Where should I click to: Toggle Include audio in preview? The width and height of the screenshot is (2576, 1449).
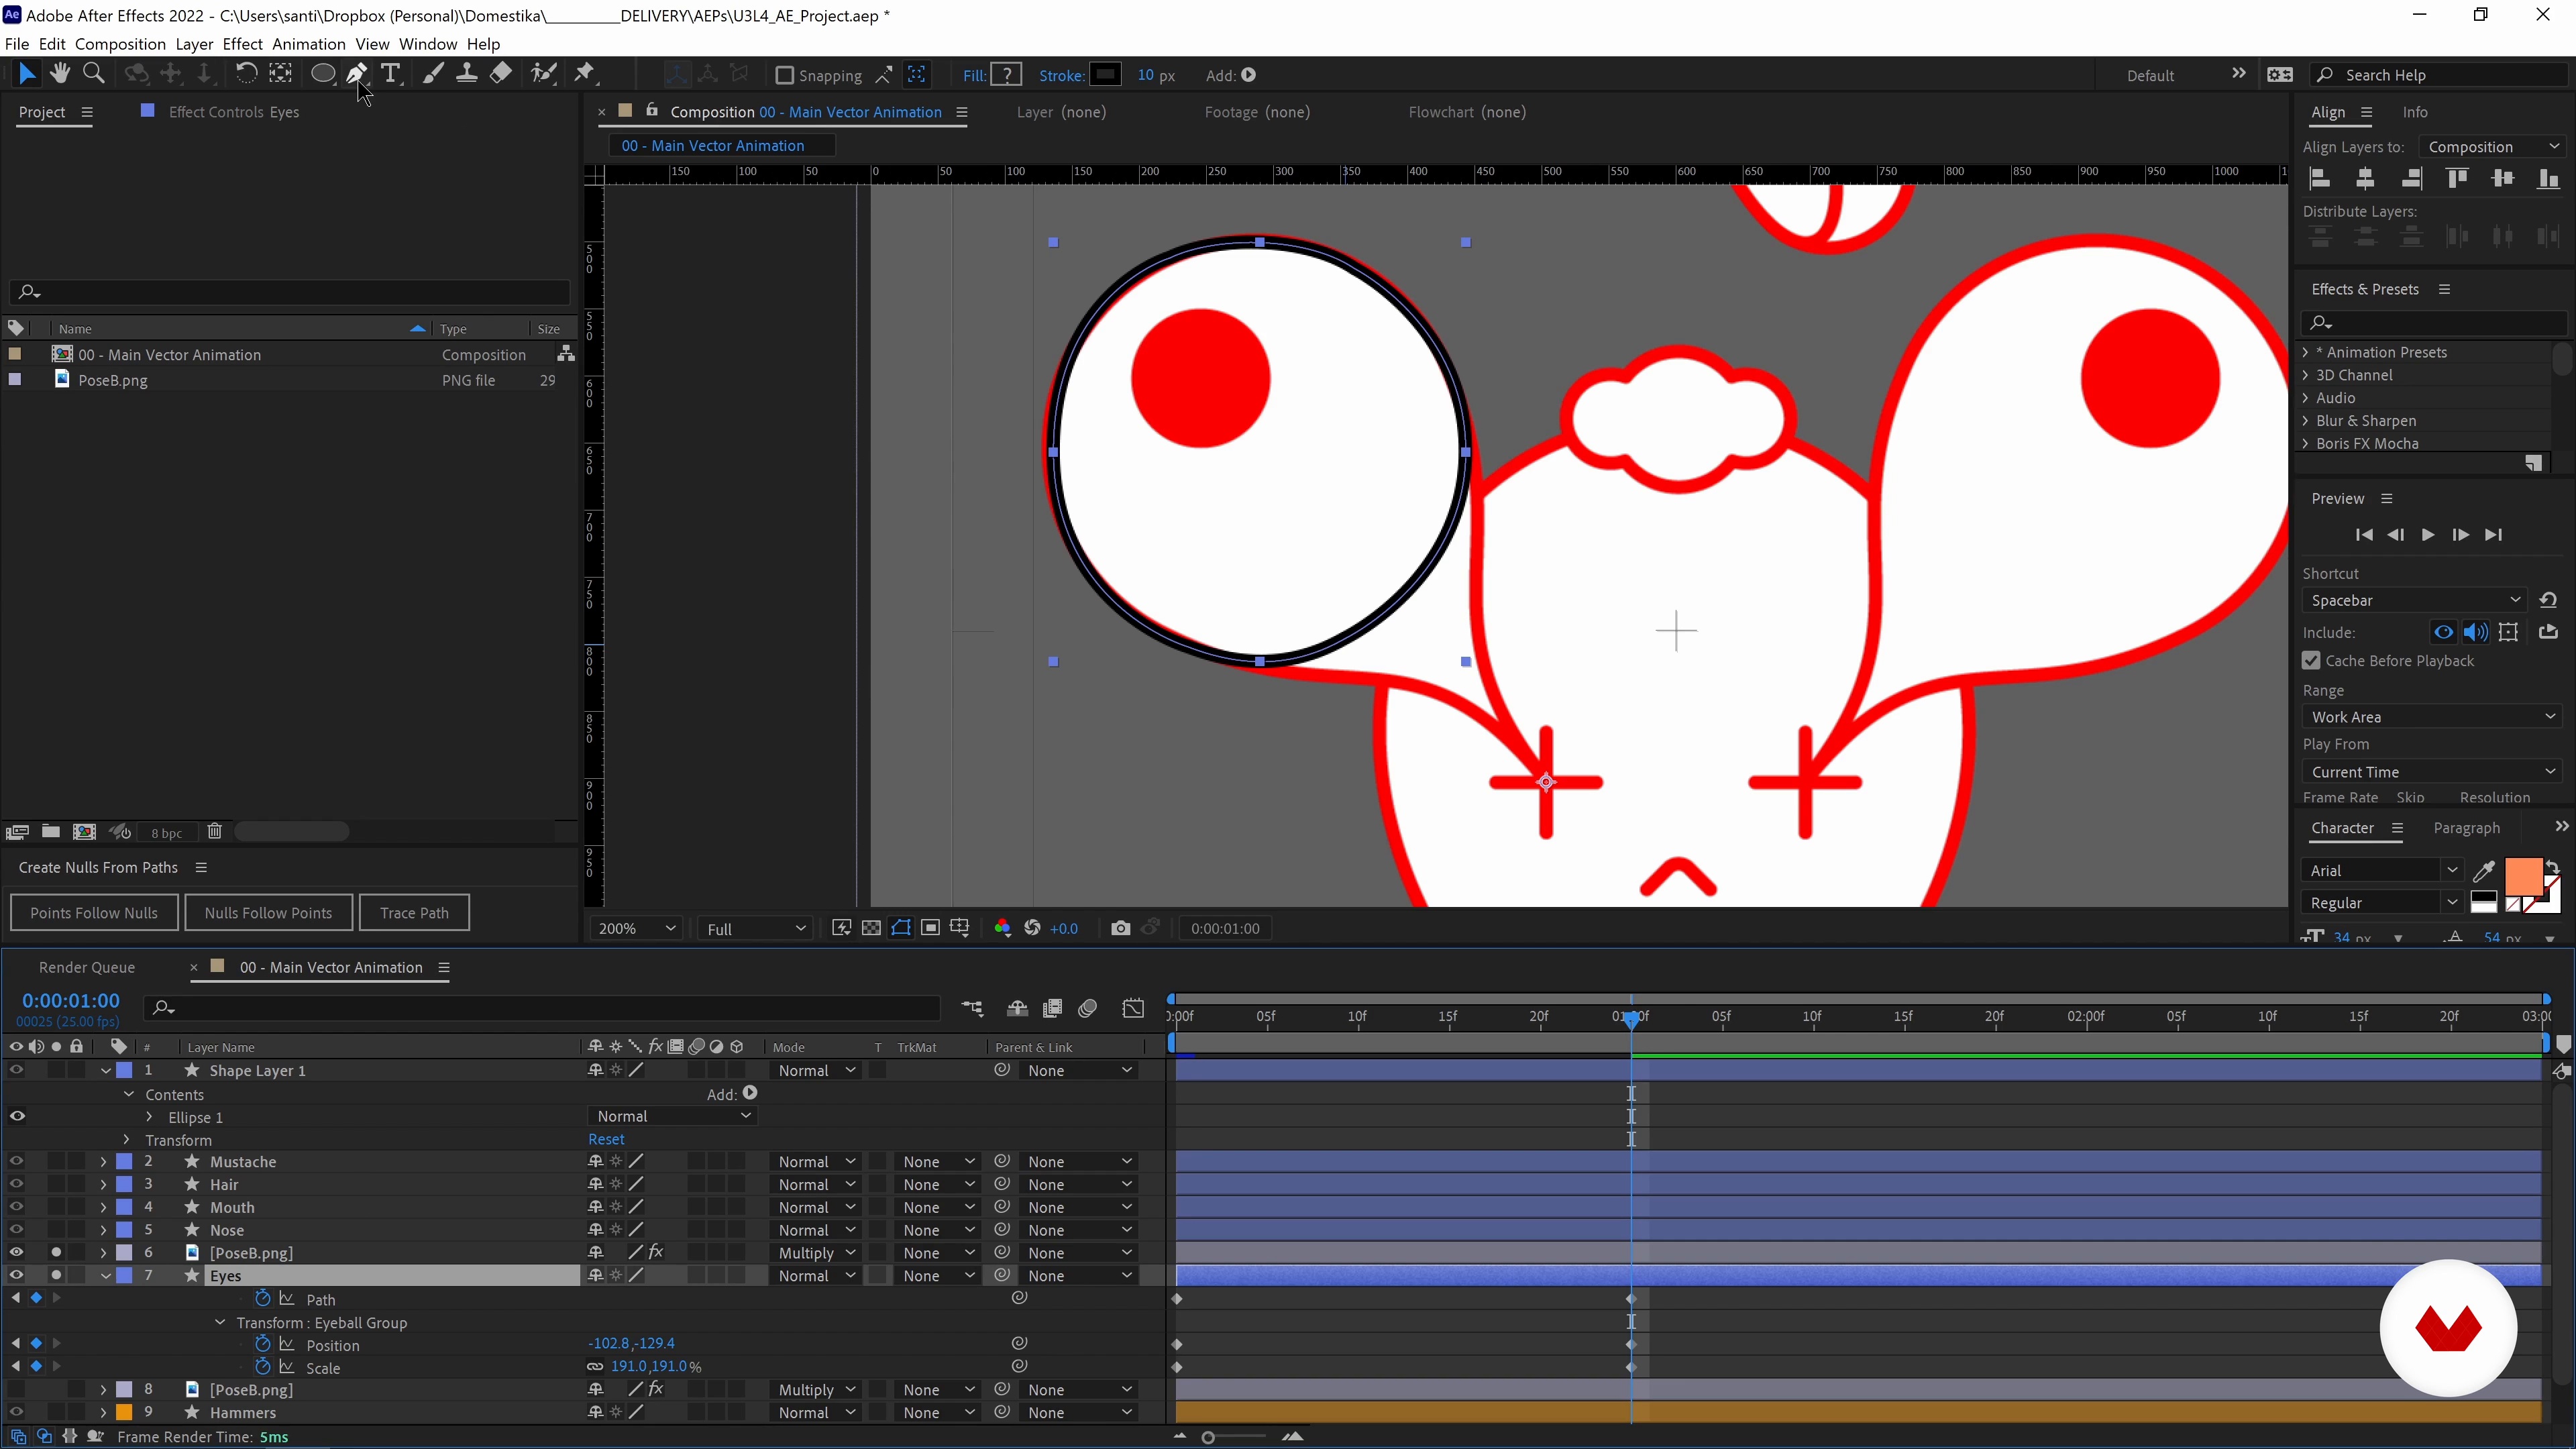click(x=2476, y=632)
